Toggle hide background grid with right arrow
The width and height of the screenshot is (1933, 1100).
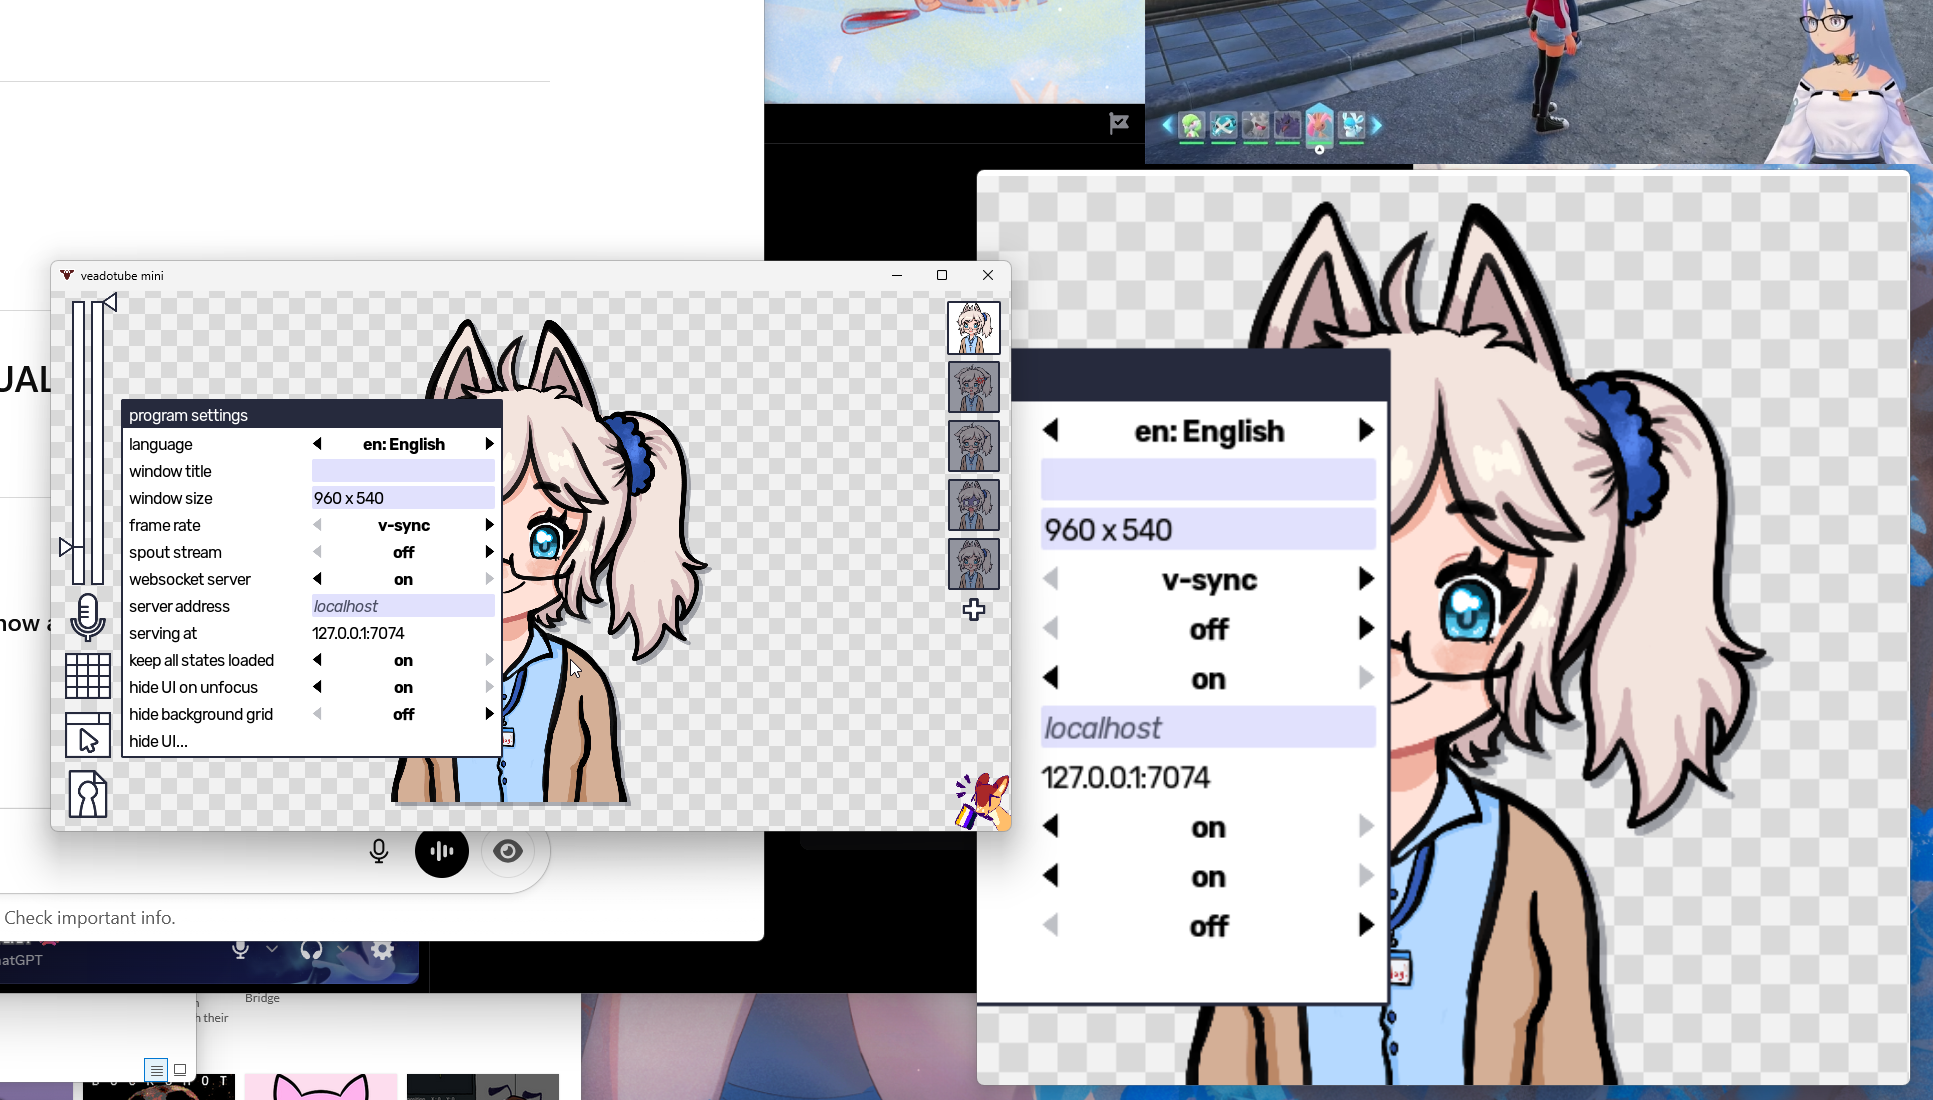pos(489,714)
